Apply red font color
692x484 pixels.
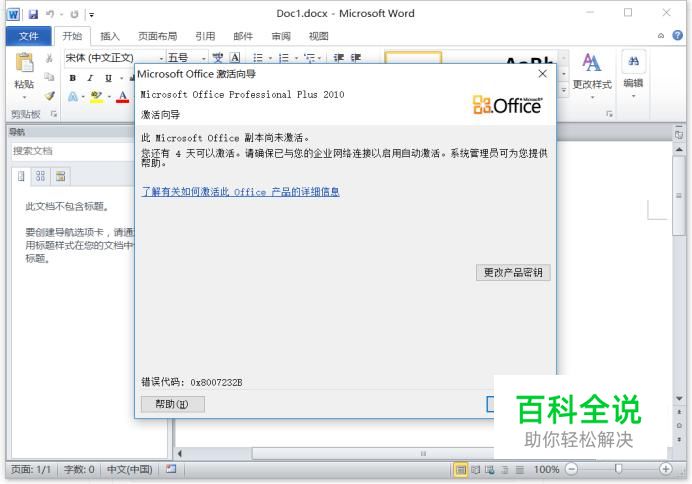pyautogui.click(x=122, y=96)
